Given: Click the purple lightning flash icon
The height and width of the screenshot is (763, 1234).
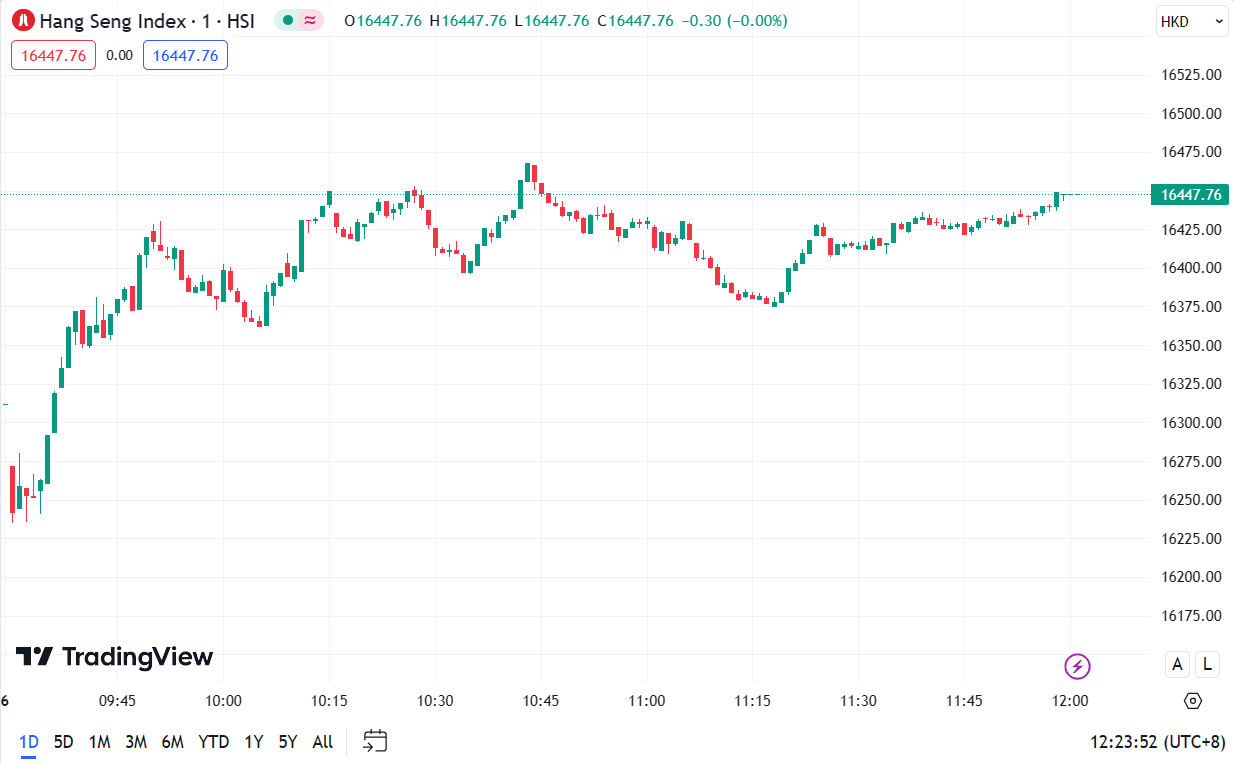Looking at the screenshot, I should [1077, 666].
